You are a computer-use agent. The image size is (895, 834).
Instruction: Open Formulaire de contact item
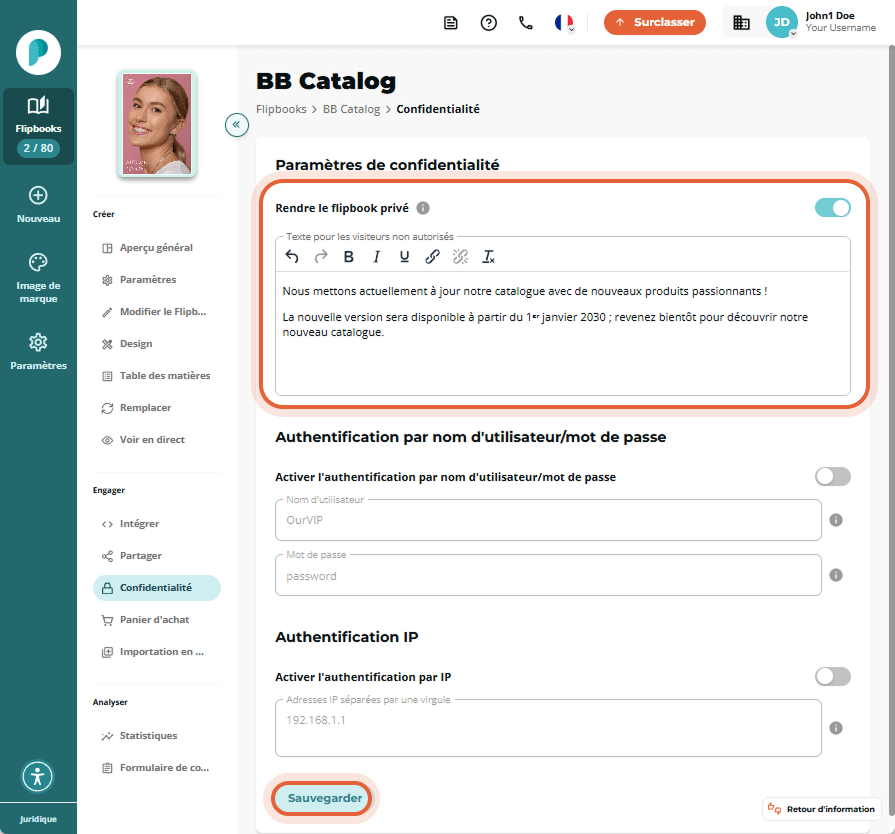pyautogui.click(x=156, y=767)
